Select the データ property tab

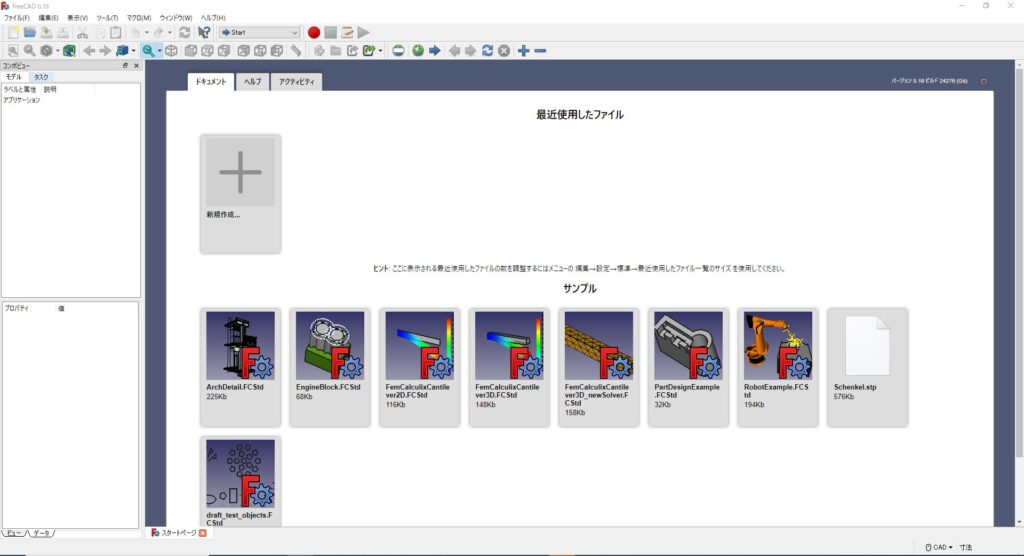(x=42, y=533)
